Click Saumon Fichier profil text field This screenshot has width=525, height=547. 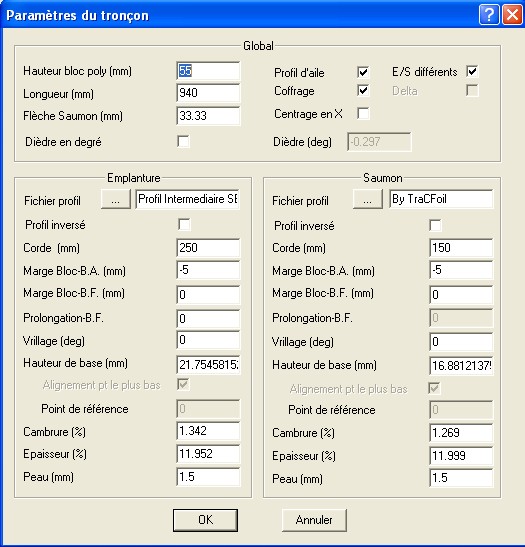coord(441,199)
